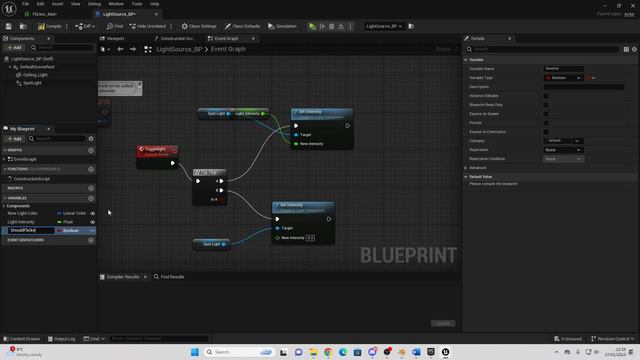The width and height of the screenshot is (640, 360).
Task: Click the Stop button in toolbar
Action: pos(331,26)
